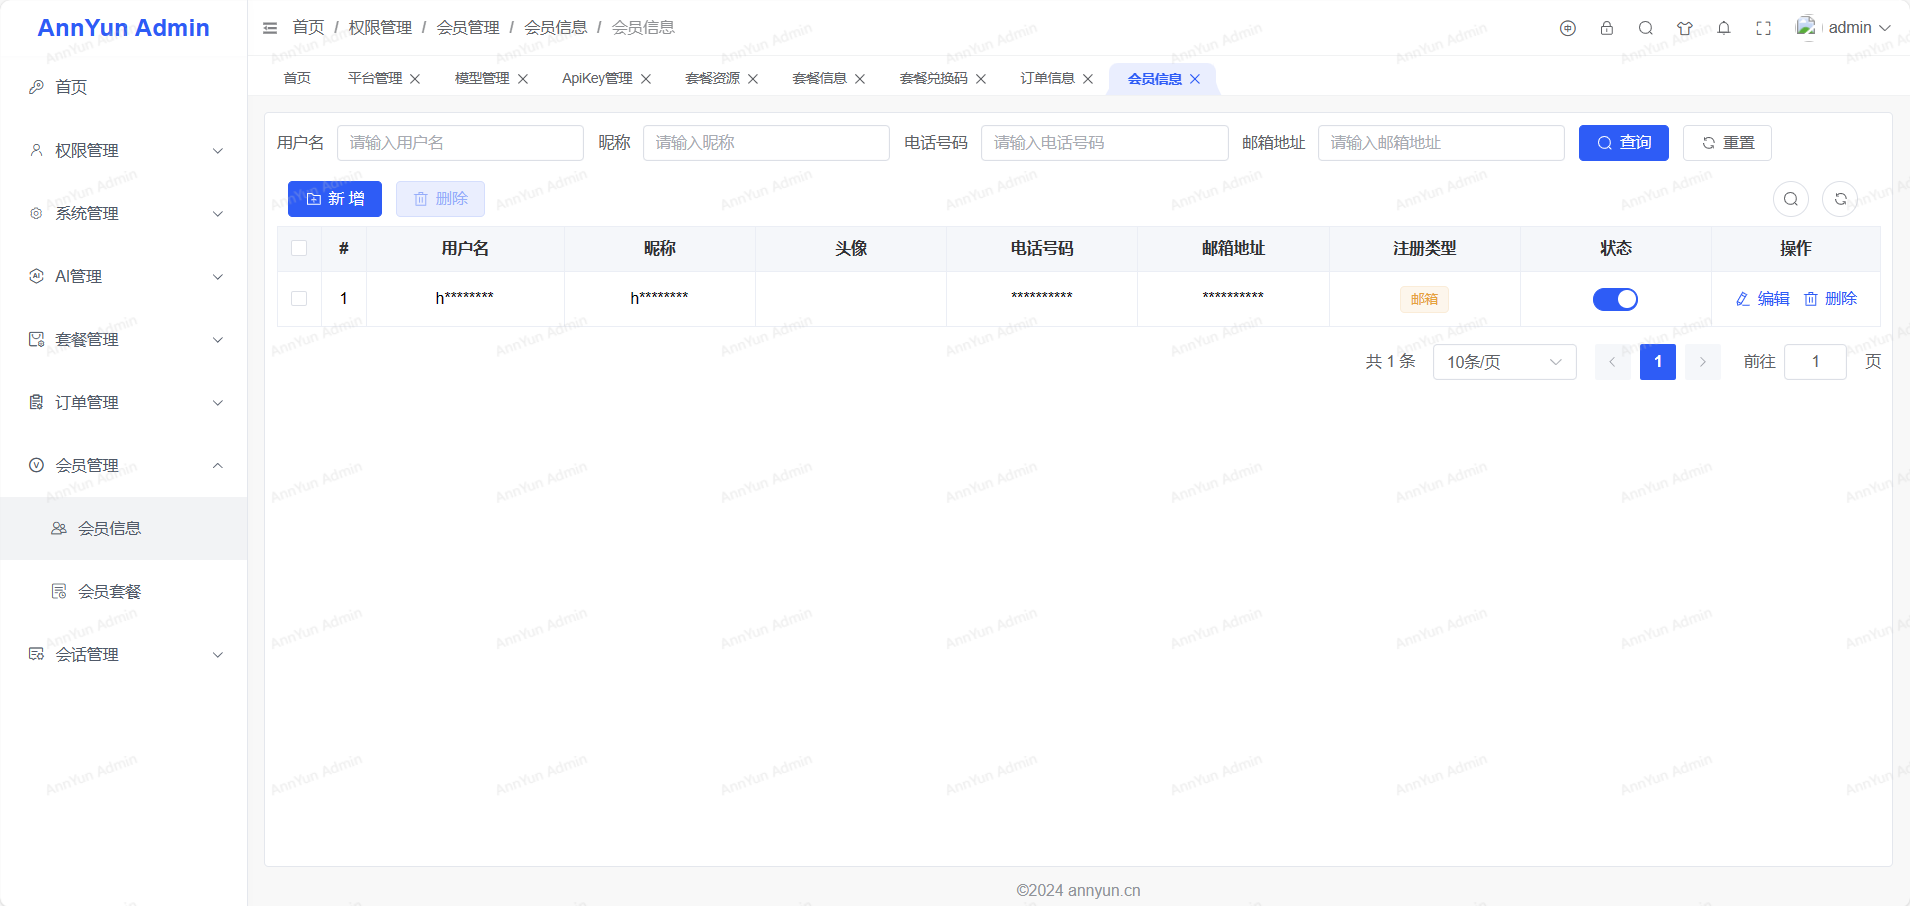
Task: Open the 10条/页 page size dropdown
Action: 1504,362
